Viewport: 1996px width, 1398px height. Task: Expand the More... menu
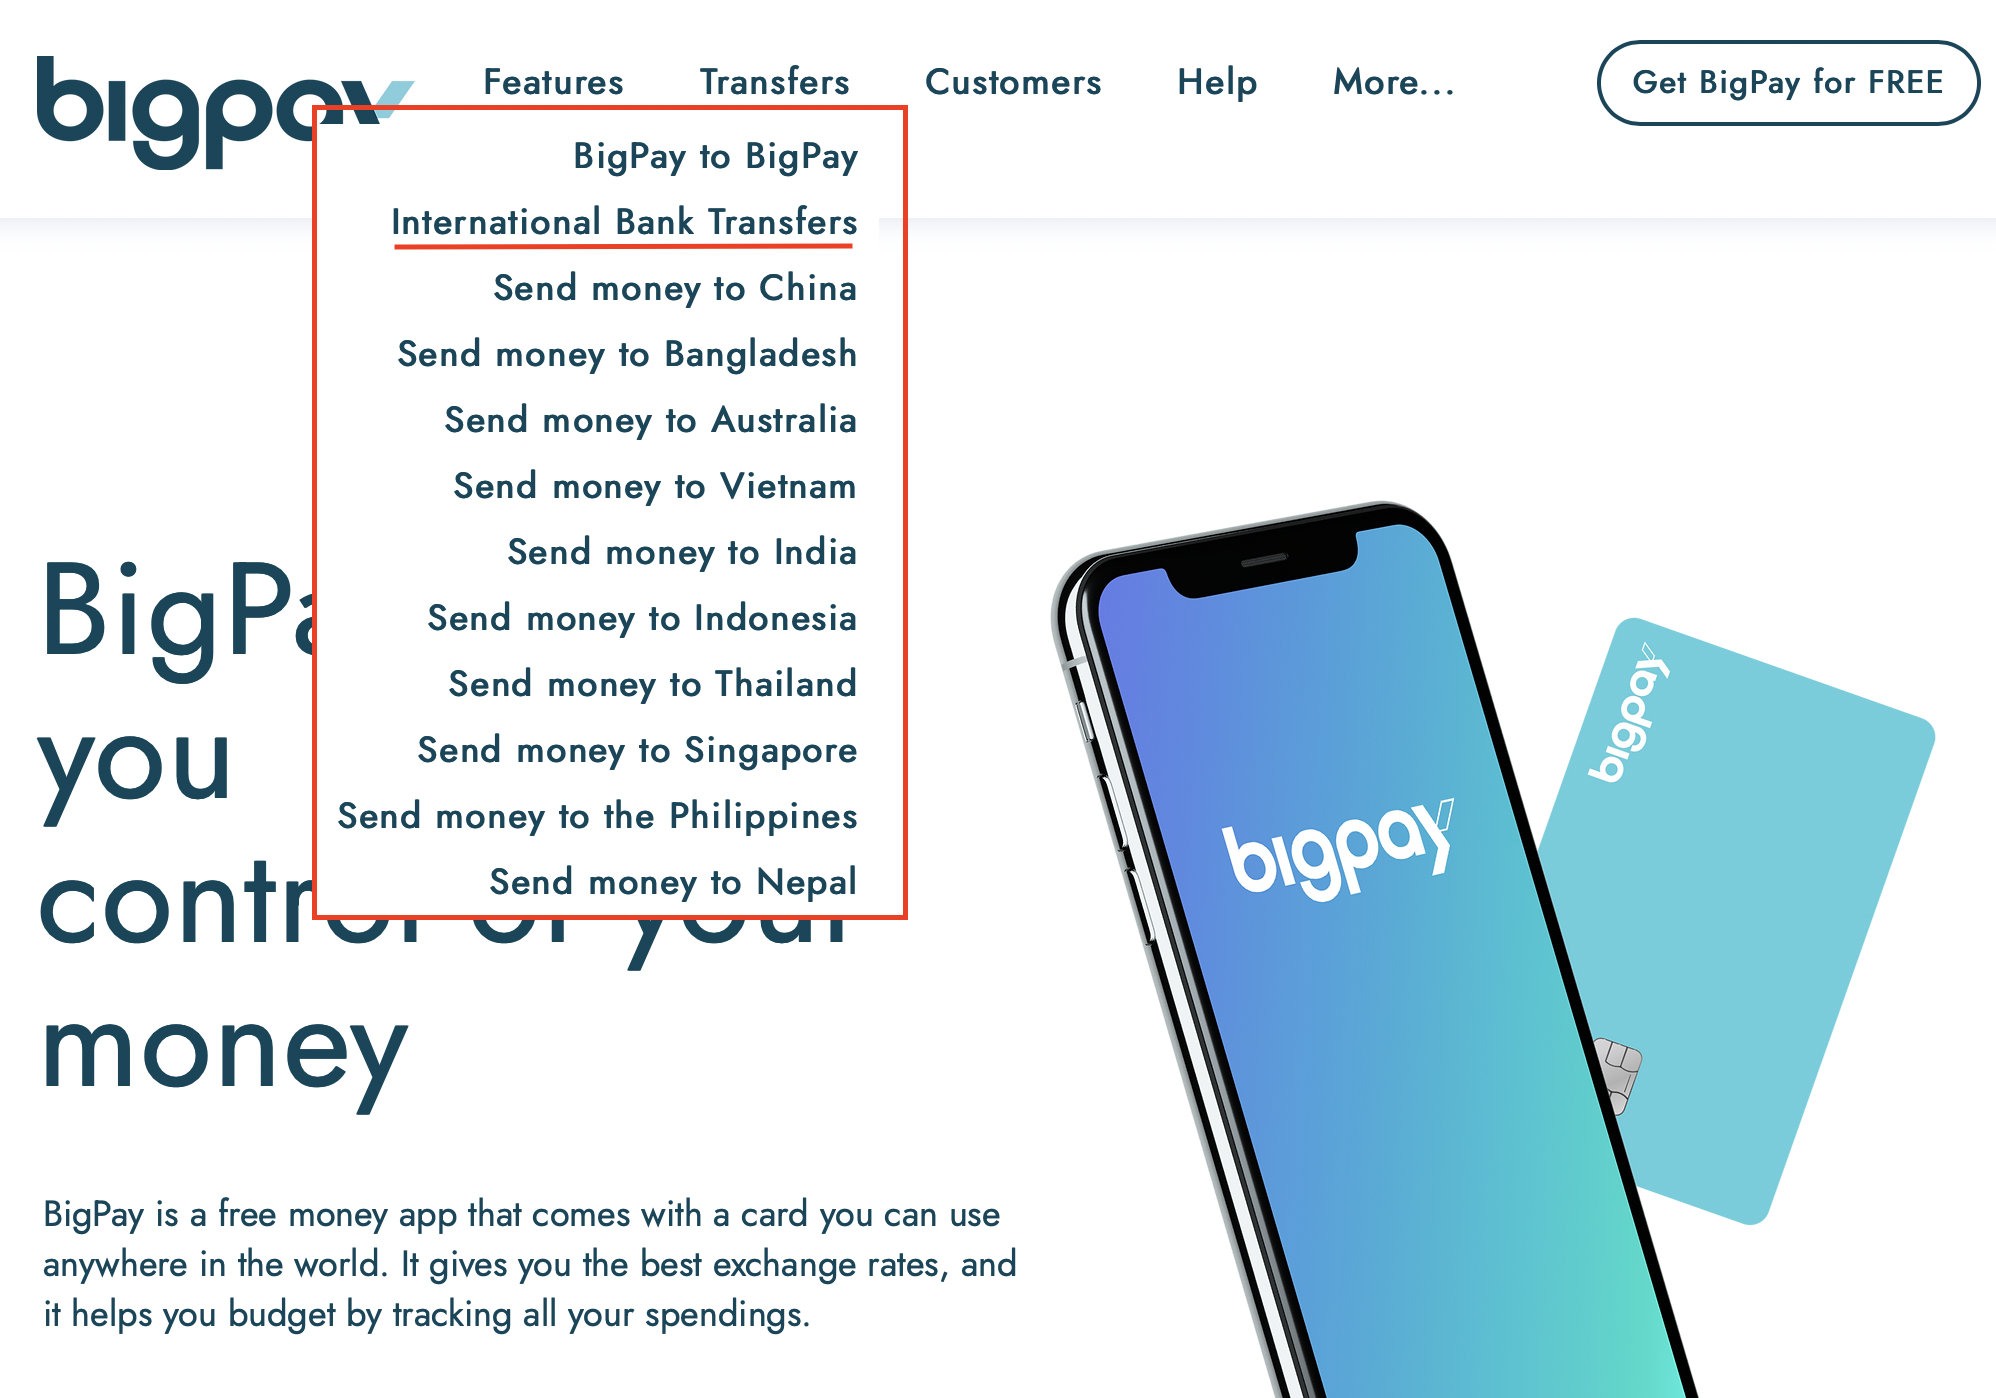(1393, 82)
